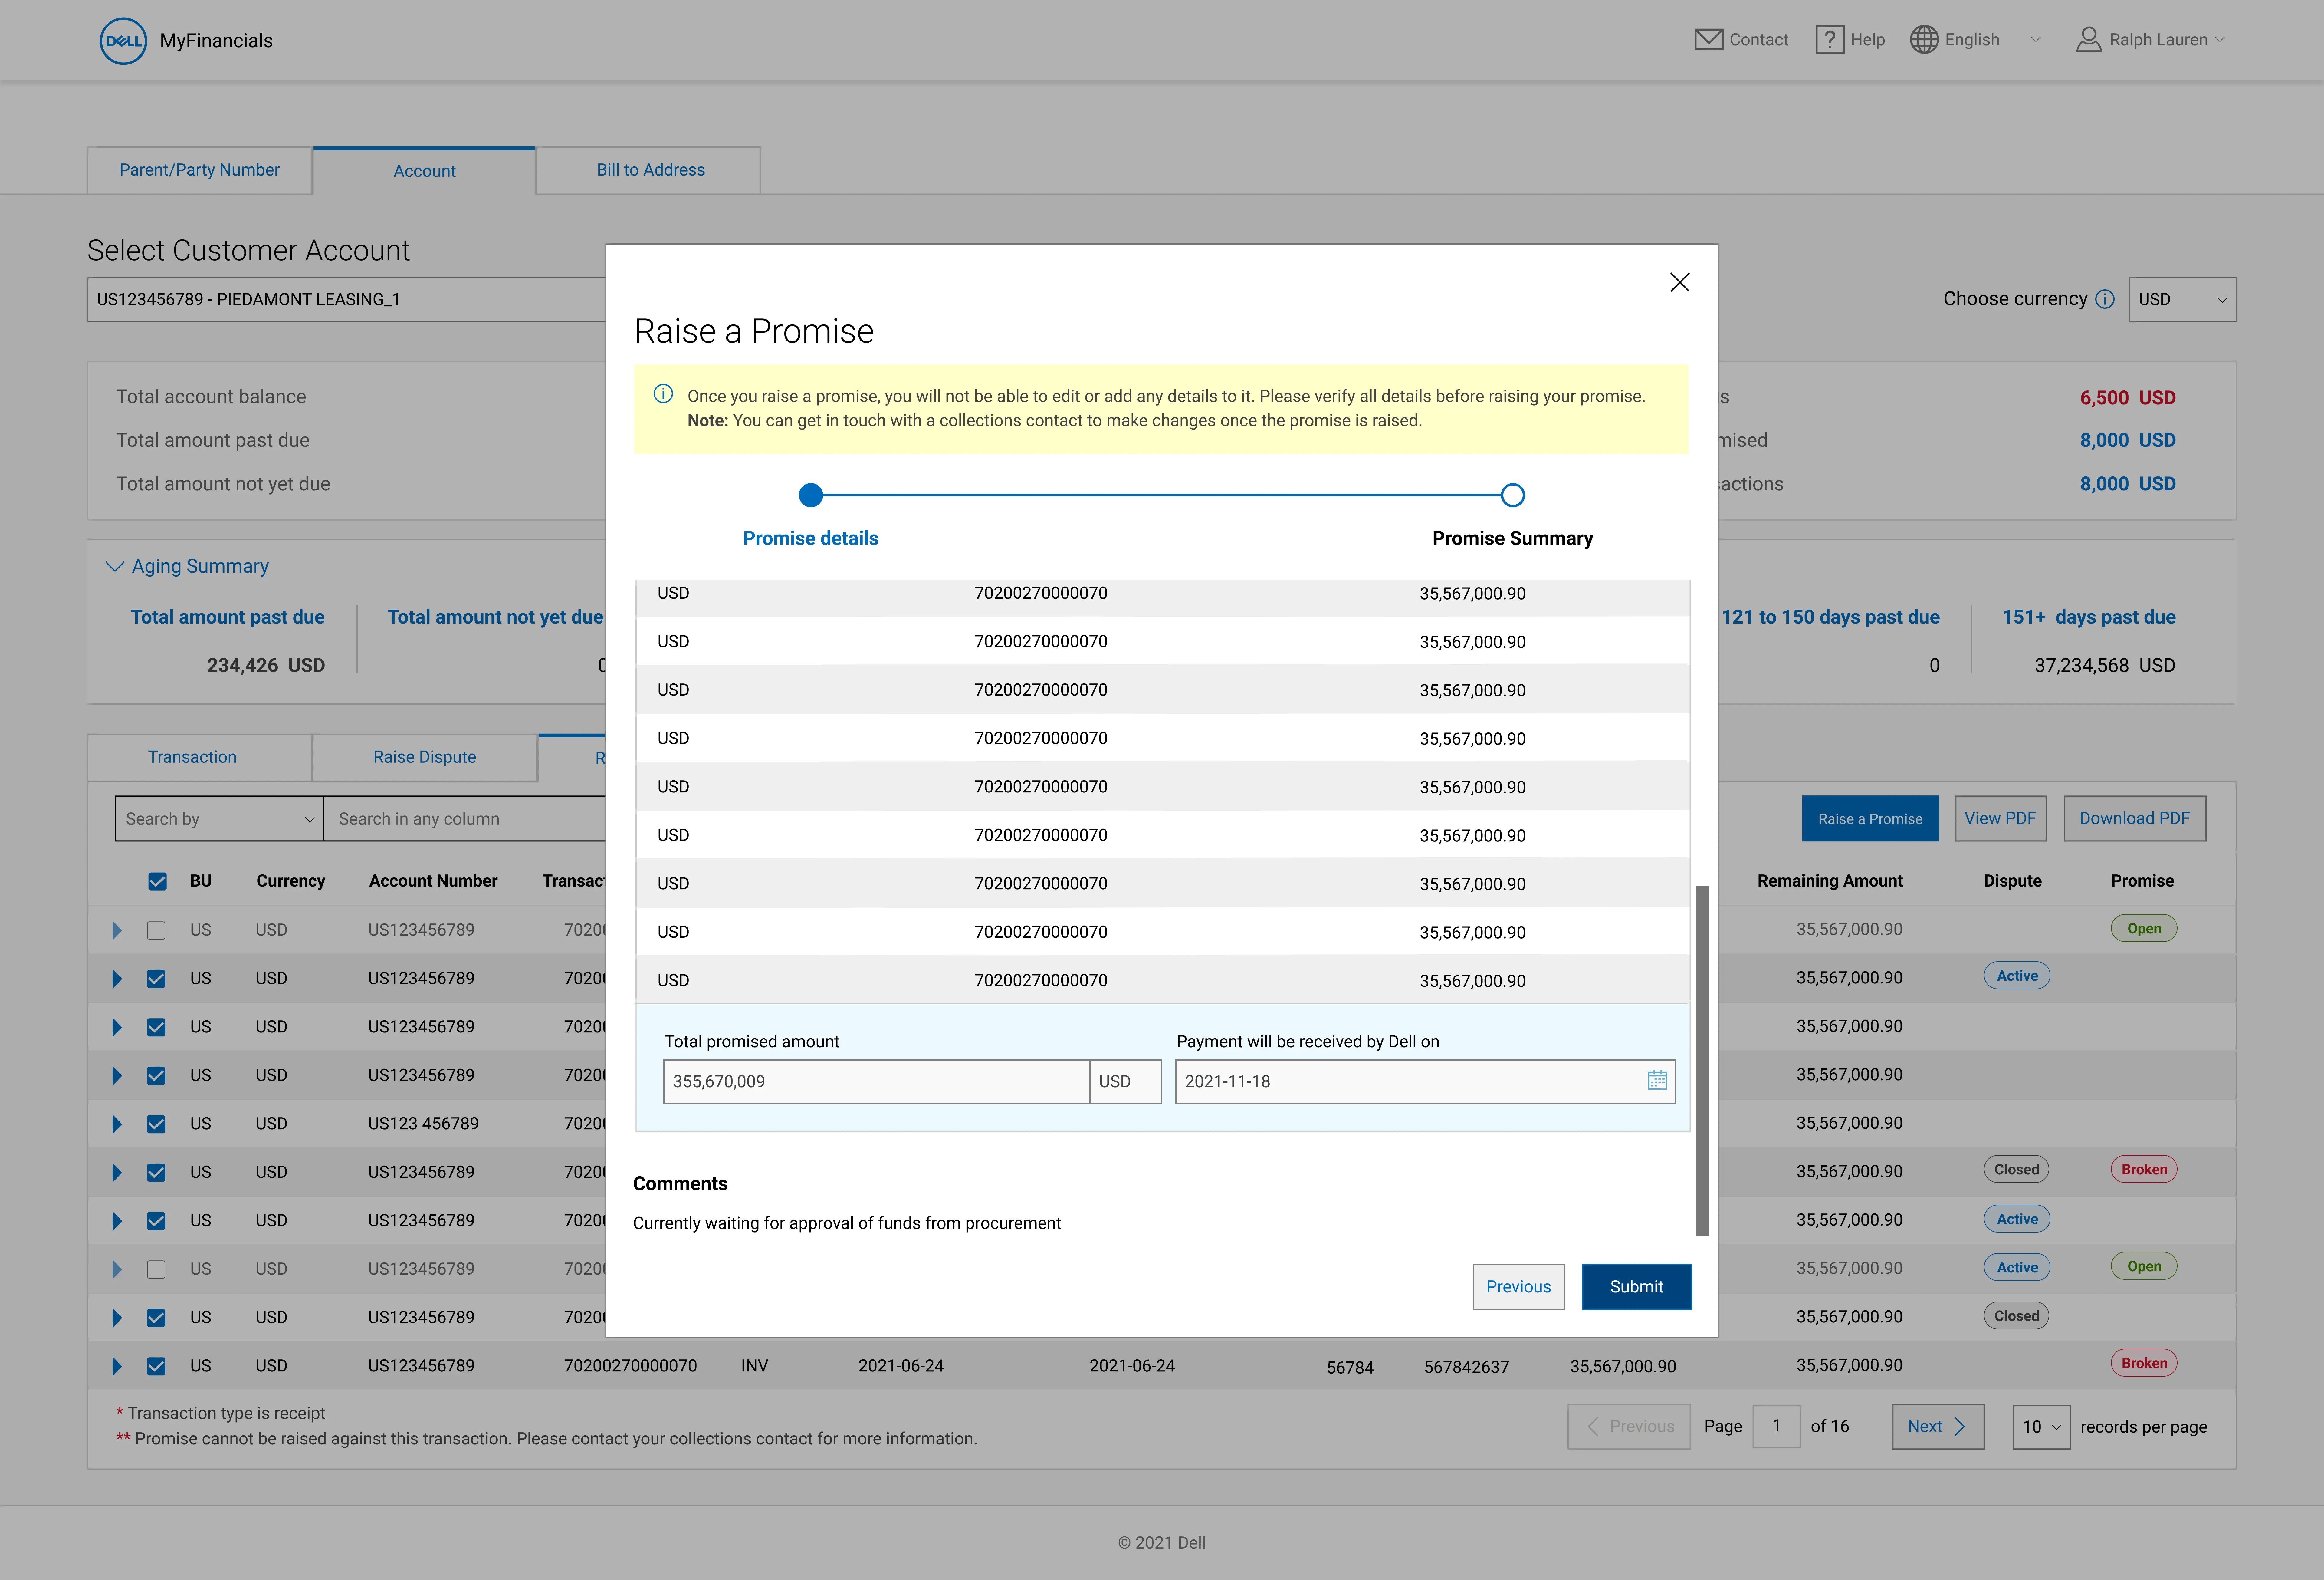Viewport: 2324px width, 1580px height.
Task: Expand the last transaction row arrow
Action: [117, 1366]
